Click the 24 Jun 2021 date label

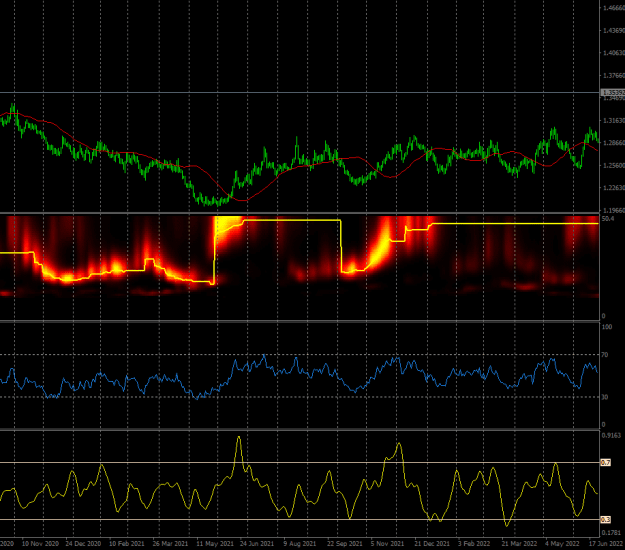[x=257, y=543]
